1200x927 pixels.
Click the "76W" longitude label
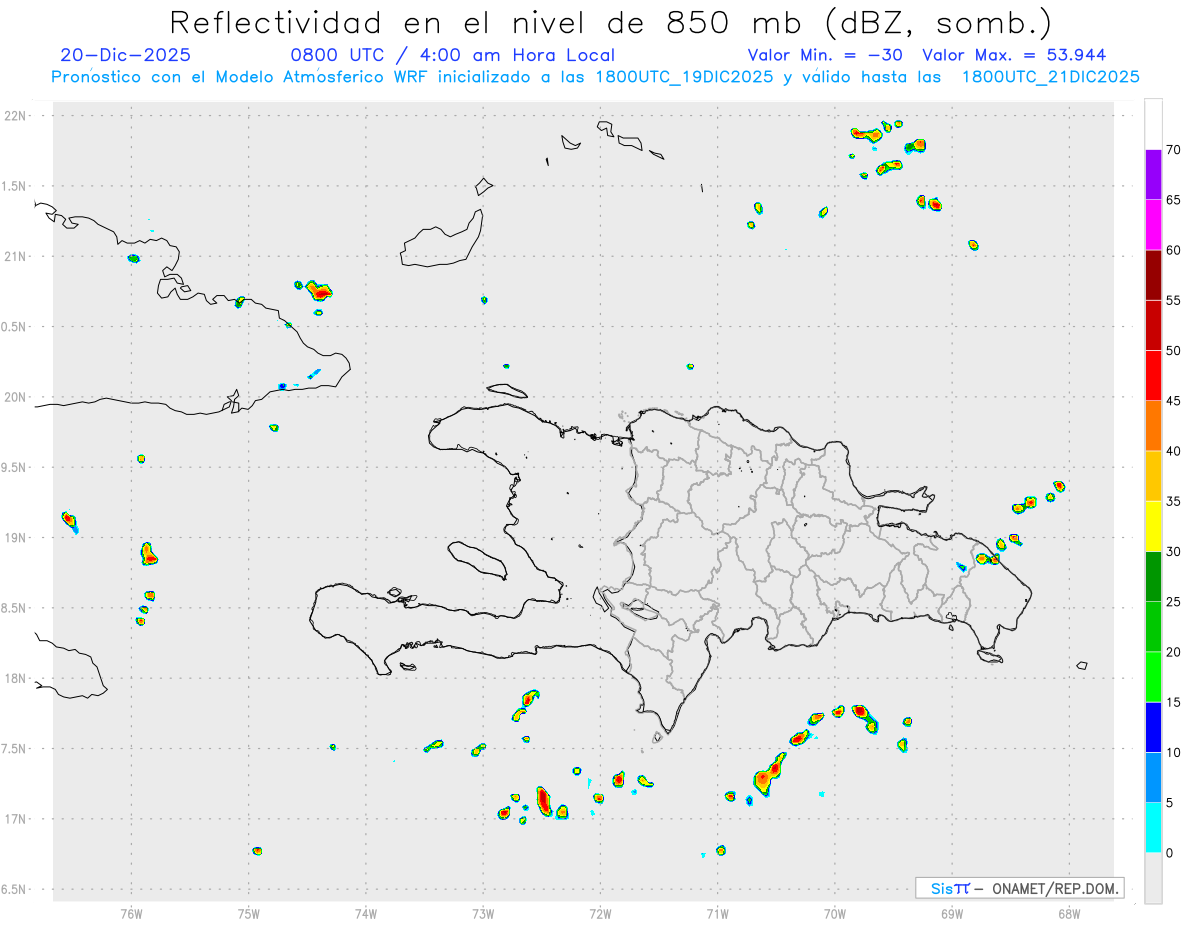(x=131, y=913)
